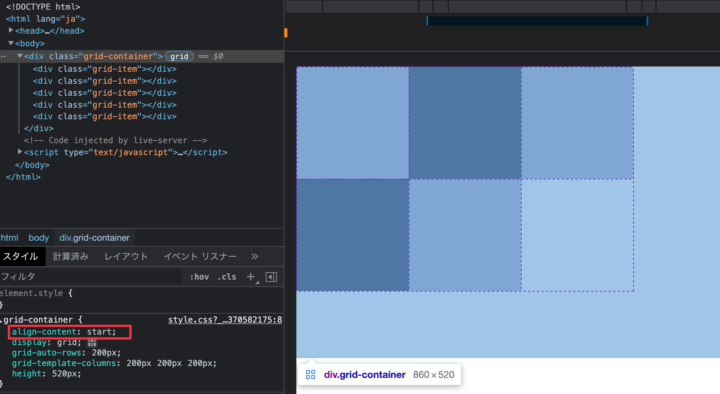Toggle the grid badge overlay
The image size is (720, 394).
click(179, 56)
